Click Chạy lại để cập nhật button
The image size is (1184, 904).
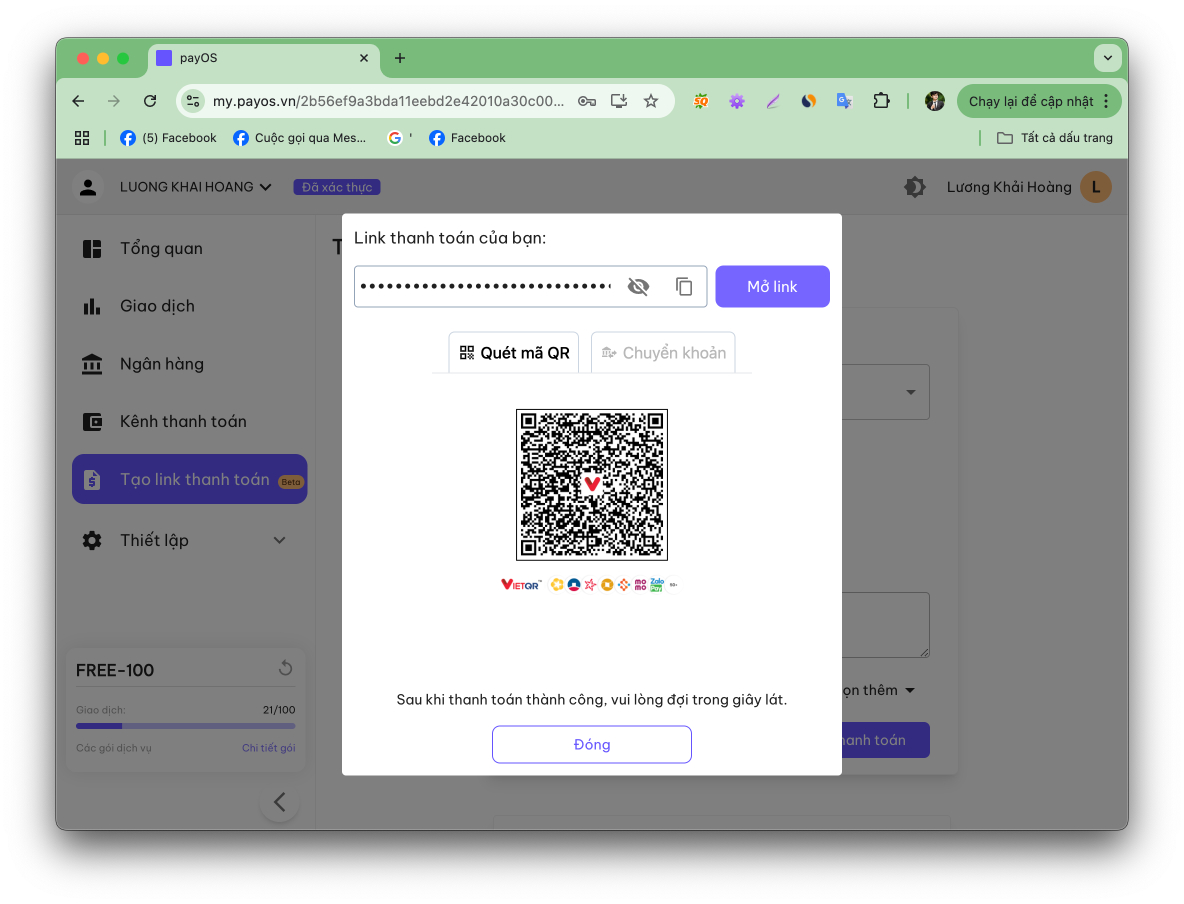tap(1031, 101)
